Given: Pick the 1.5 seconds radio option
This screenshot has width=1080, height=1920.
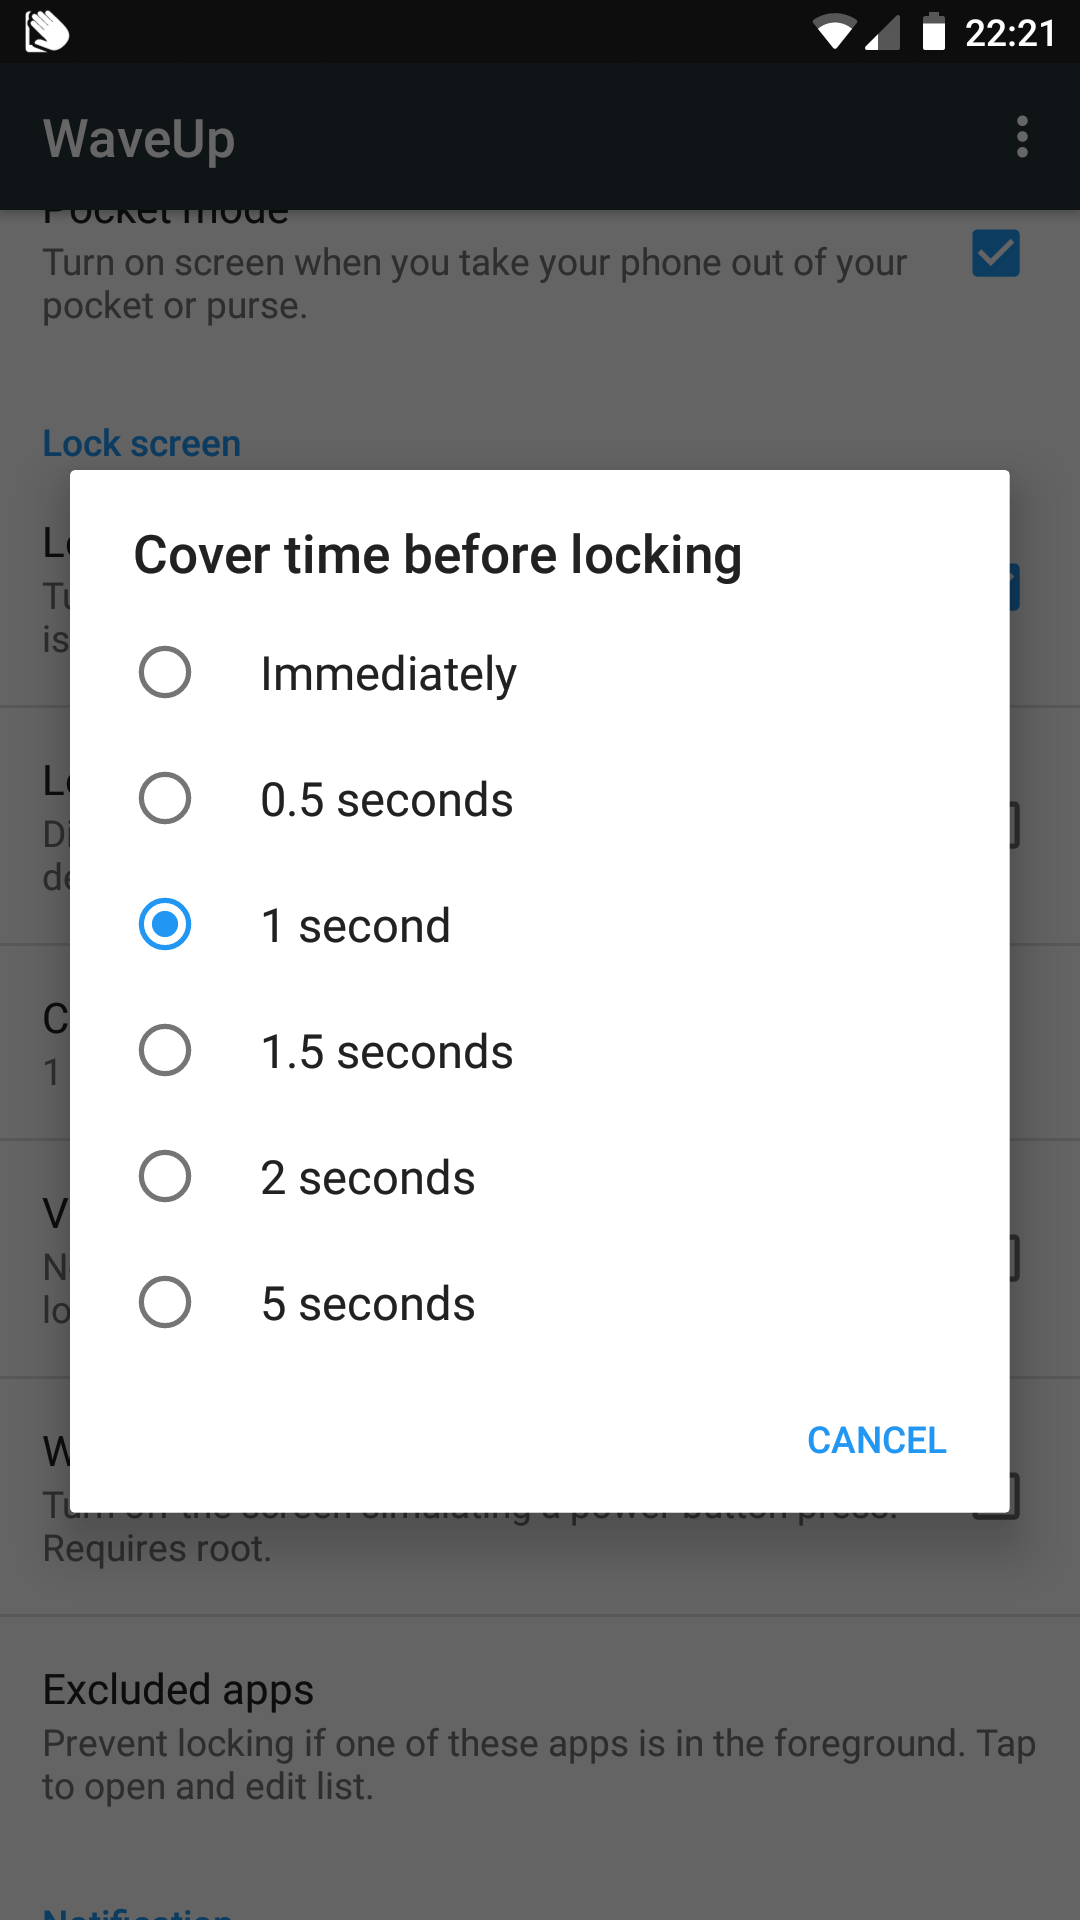Looking at the screenshot, I should (x=165, y=1050).
